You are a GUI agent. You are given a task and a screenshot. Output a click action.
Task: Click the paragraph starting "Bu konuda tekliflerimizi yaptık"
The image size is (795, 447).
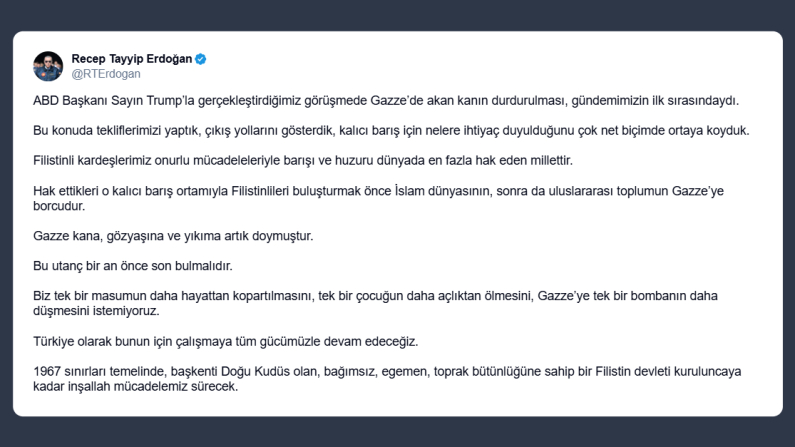[x=391, y=130]
